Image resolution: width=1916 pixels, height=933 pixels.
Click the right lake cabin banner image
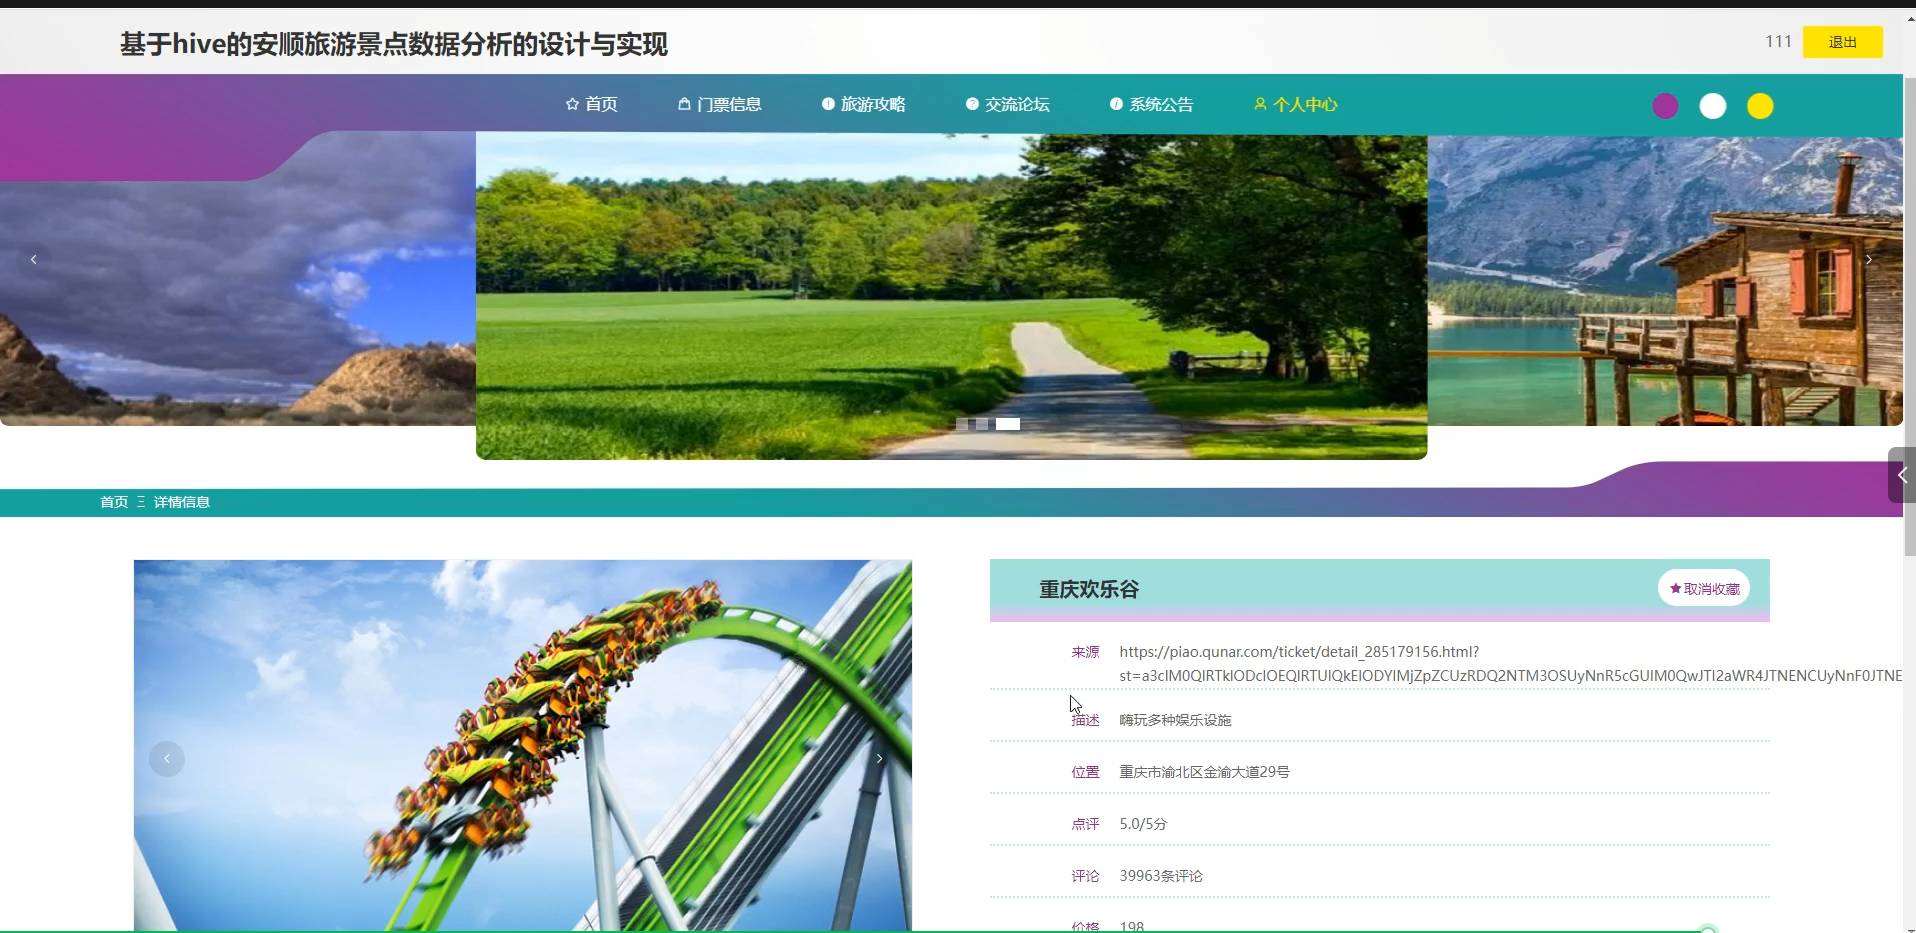click(x=1665, y=280)
